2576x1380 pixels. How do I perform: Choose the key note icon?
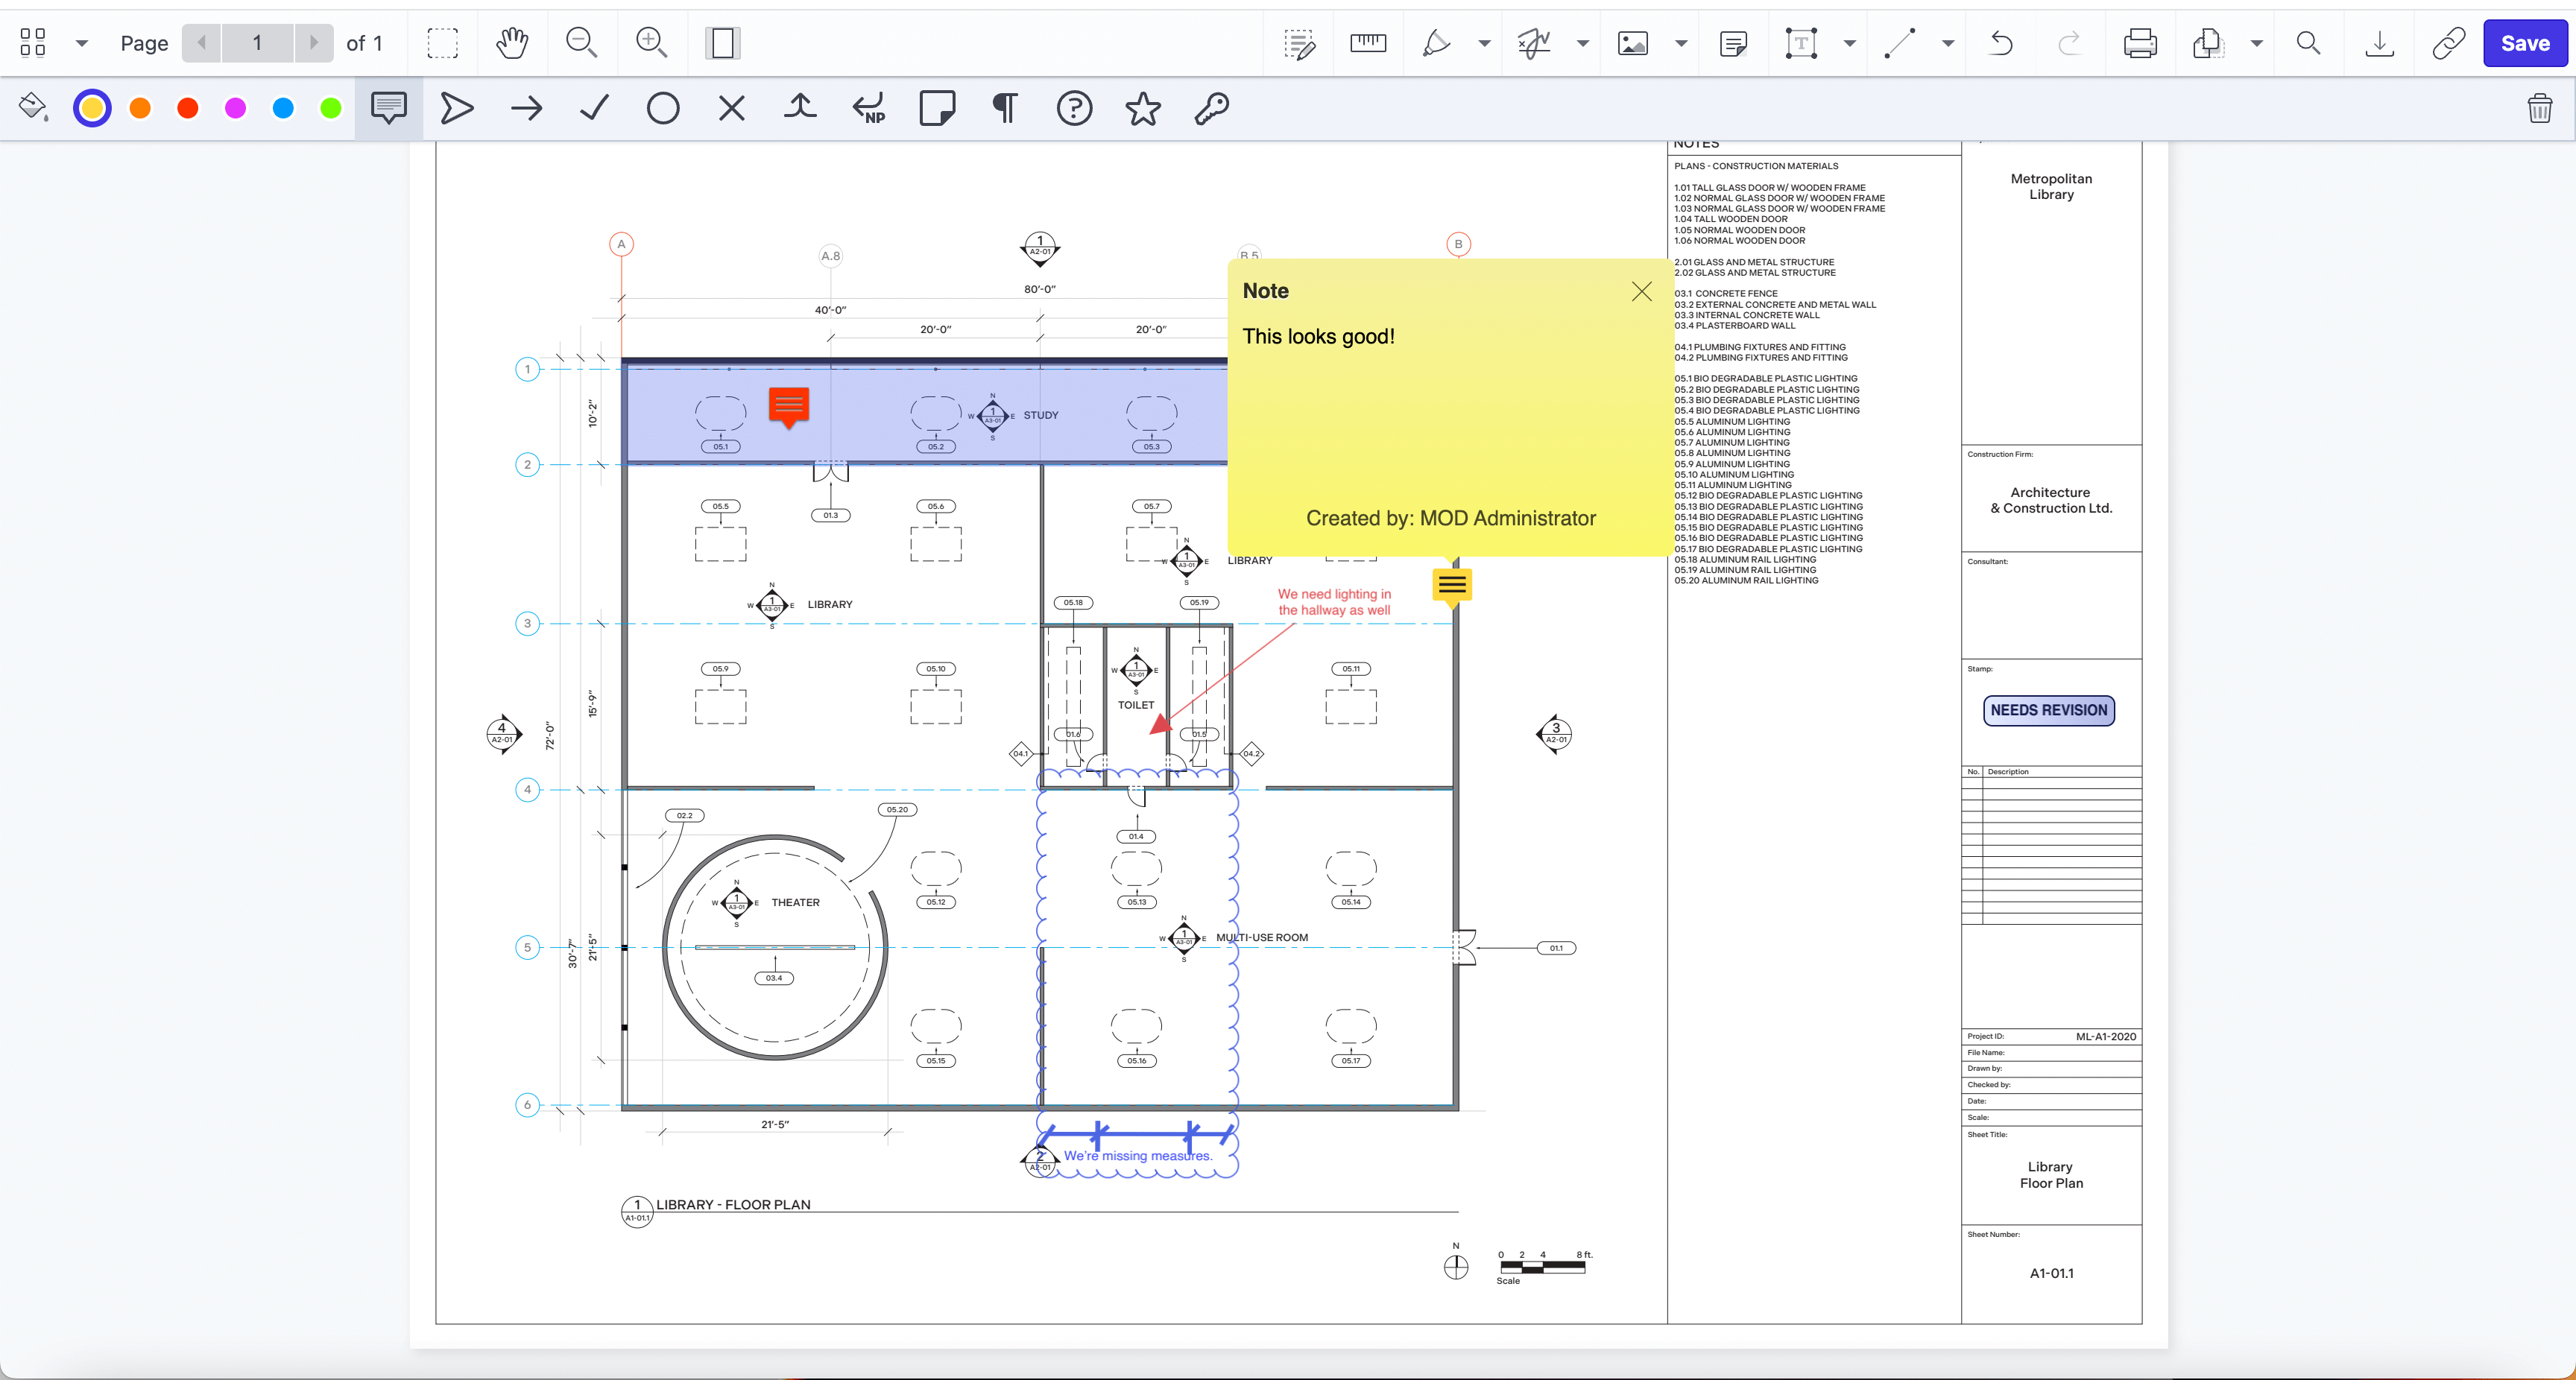(x=1211, y=108)
